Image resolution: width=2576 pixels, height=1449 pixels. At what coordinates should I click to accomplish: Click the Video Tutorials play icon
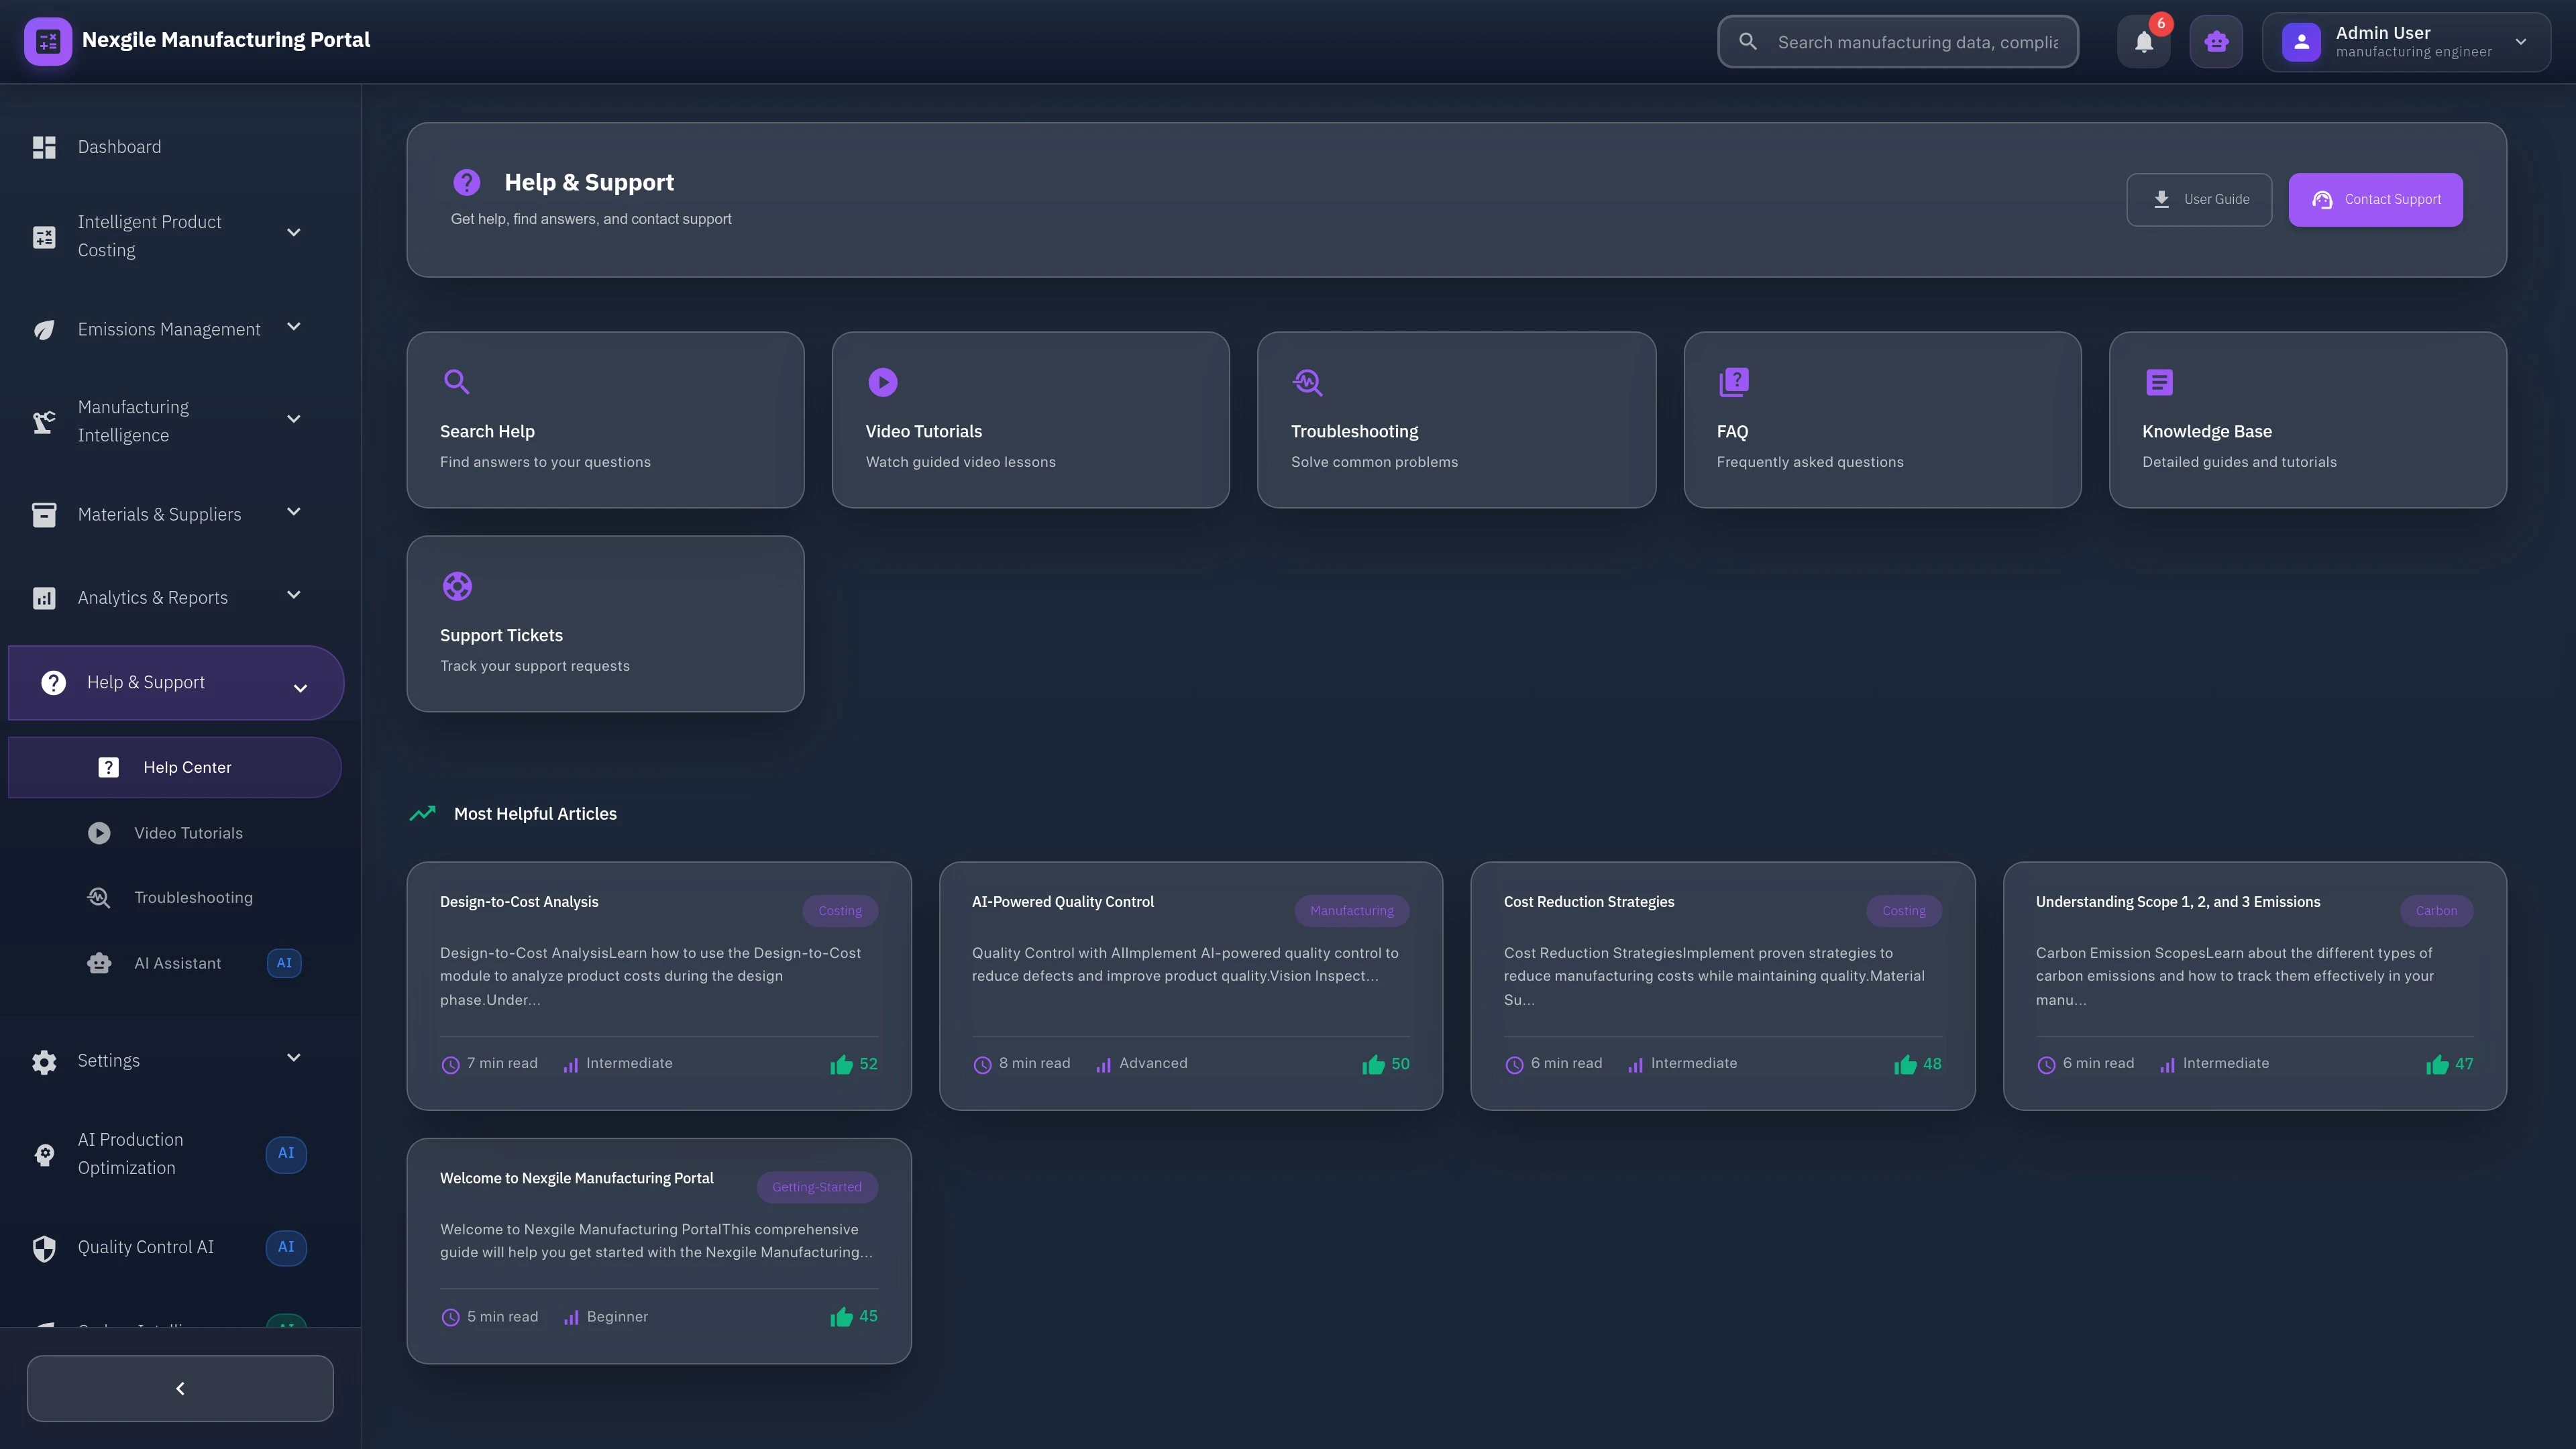(883, 382)
